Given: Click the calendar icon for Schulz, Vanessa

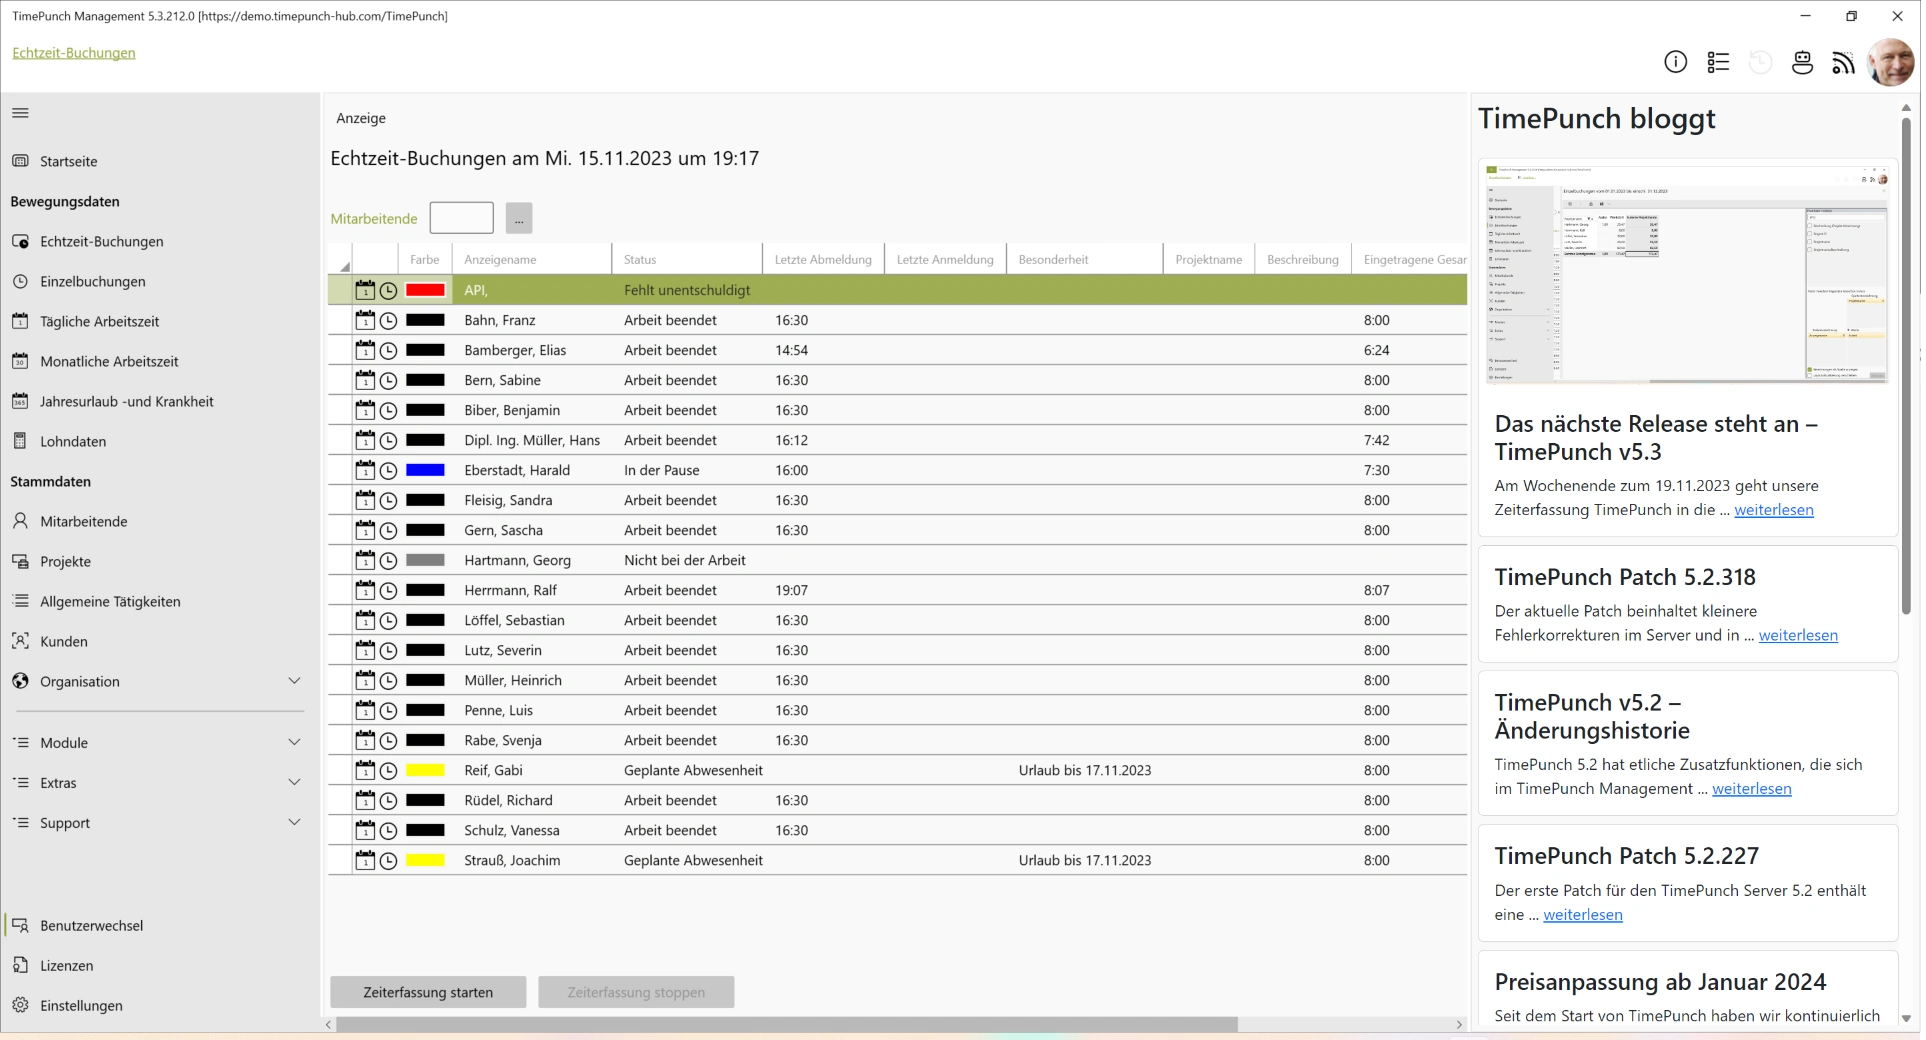Looking at the screenshot, I should pos(365,830).
